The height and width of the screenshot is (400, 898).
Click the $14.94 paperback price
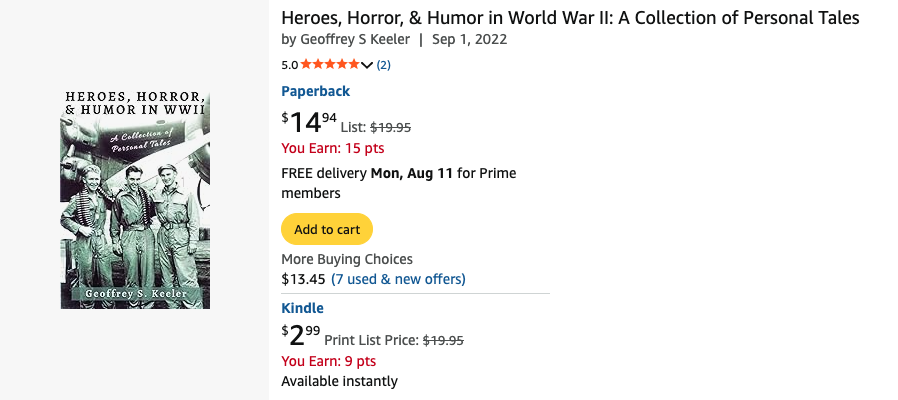coord(309,121)
